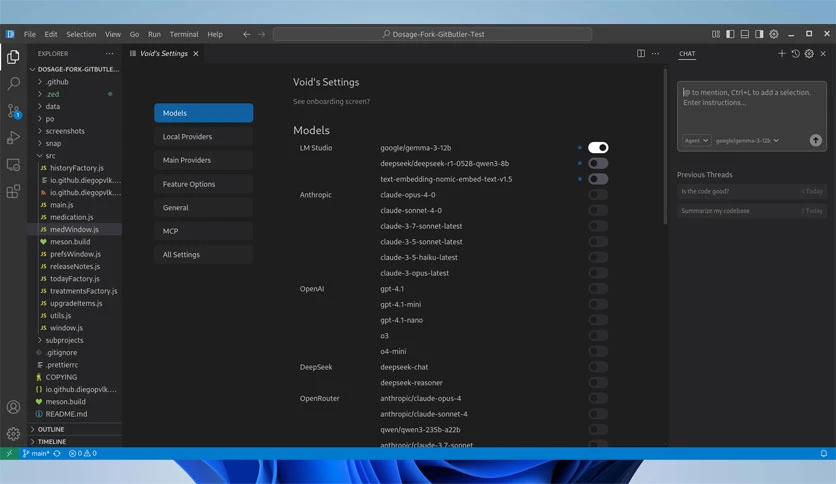The height and width of the screenshot is (484, 836).
Task: Click the settings editor vertical scrollbar
Action: 665,147
